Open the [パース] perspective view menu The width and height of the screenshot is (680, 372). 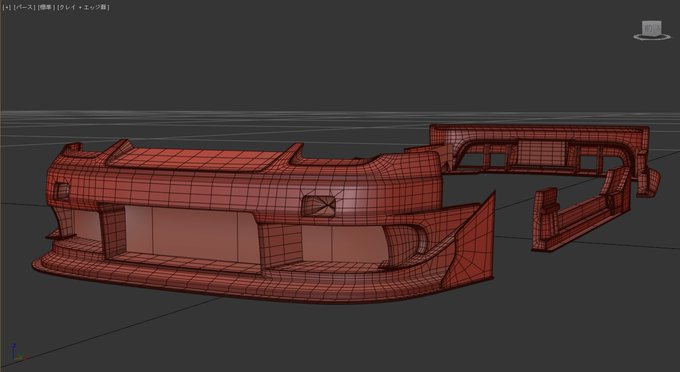24,7
